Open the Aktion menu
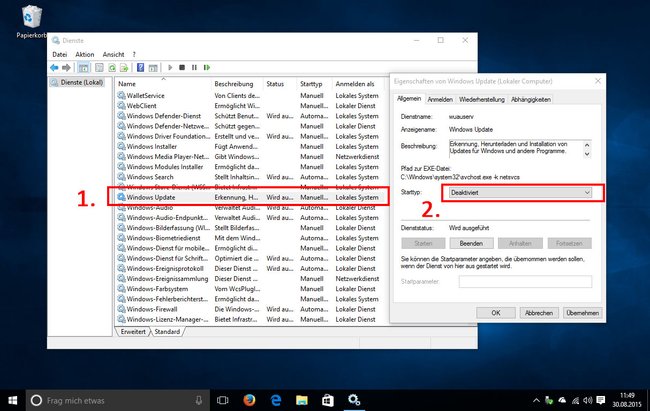 click(x=85, y=54)
